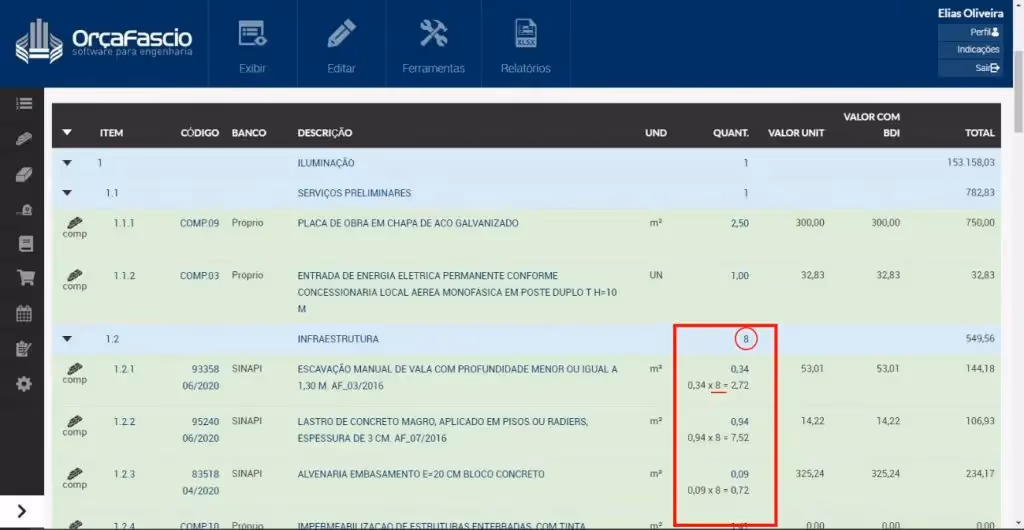
Task: Click the CÓDIGO column header
Action: (x=200, y=133)
